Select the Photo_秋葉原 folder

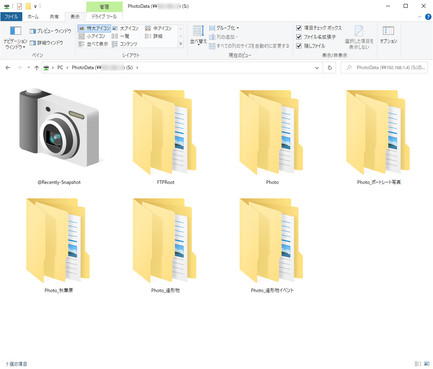59,245
